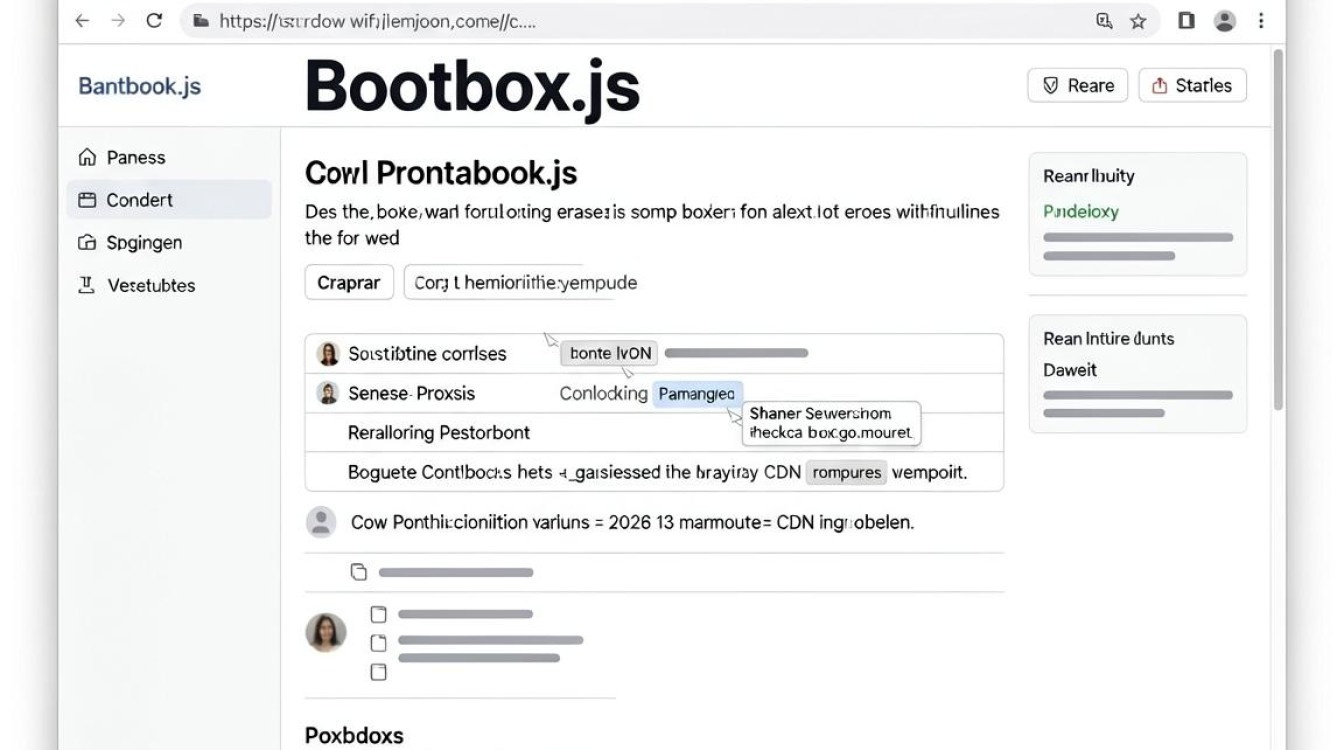Click the Vesetubtes sidebar icon
This screenshot has height=750, width=1344.
click(87, 286)
